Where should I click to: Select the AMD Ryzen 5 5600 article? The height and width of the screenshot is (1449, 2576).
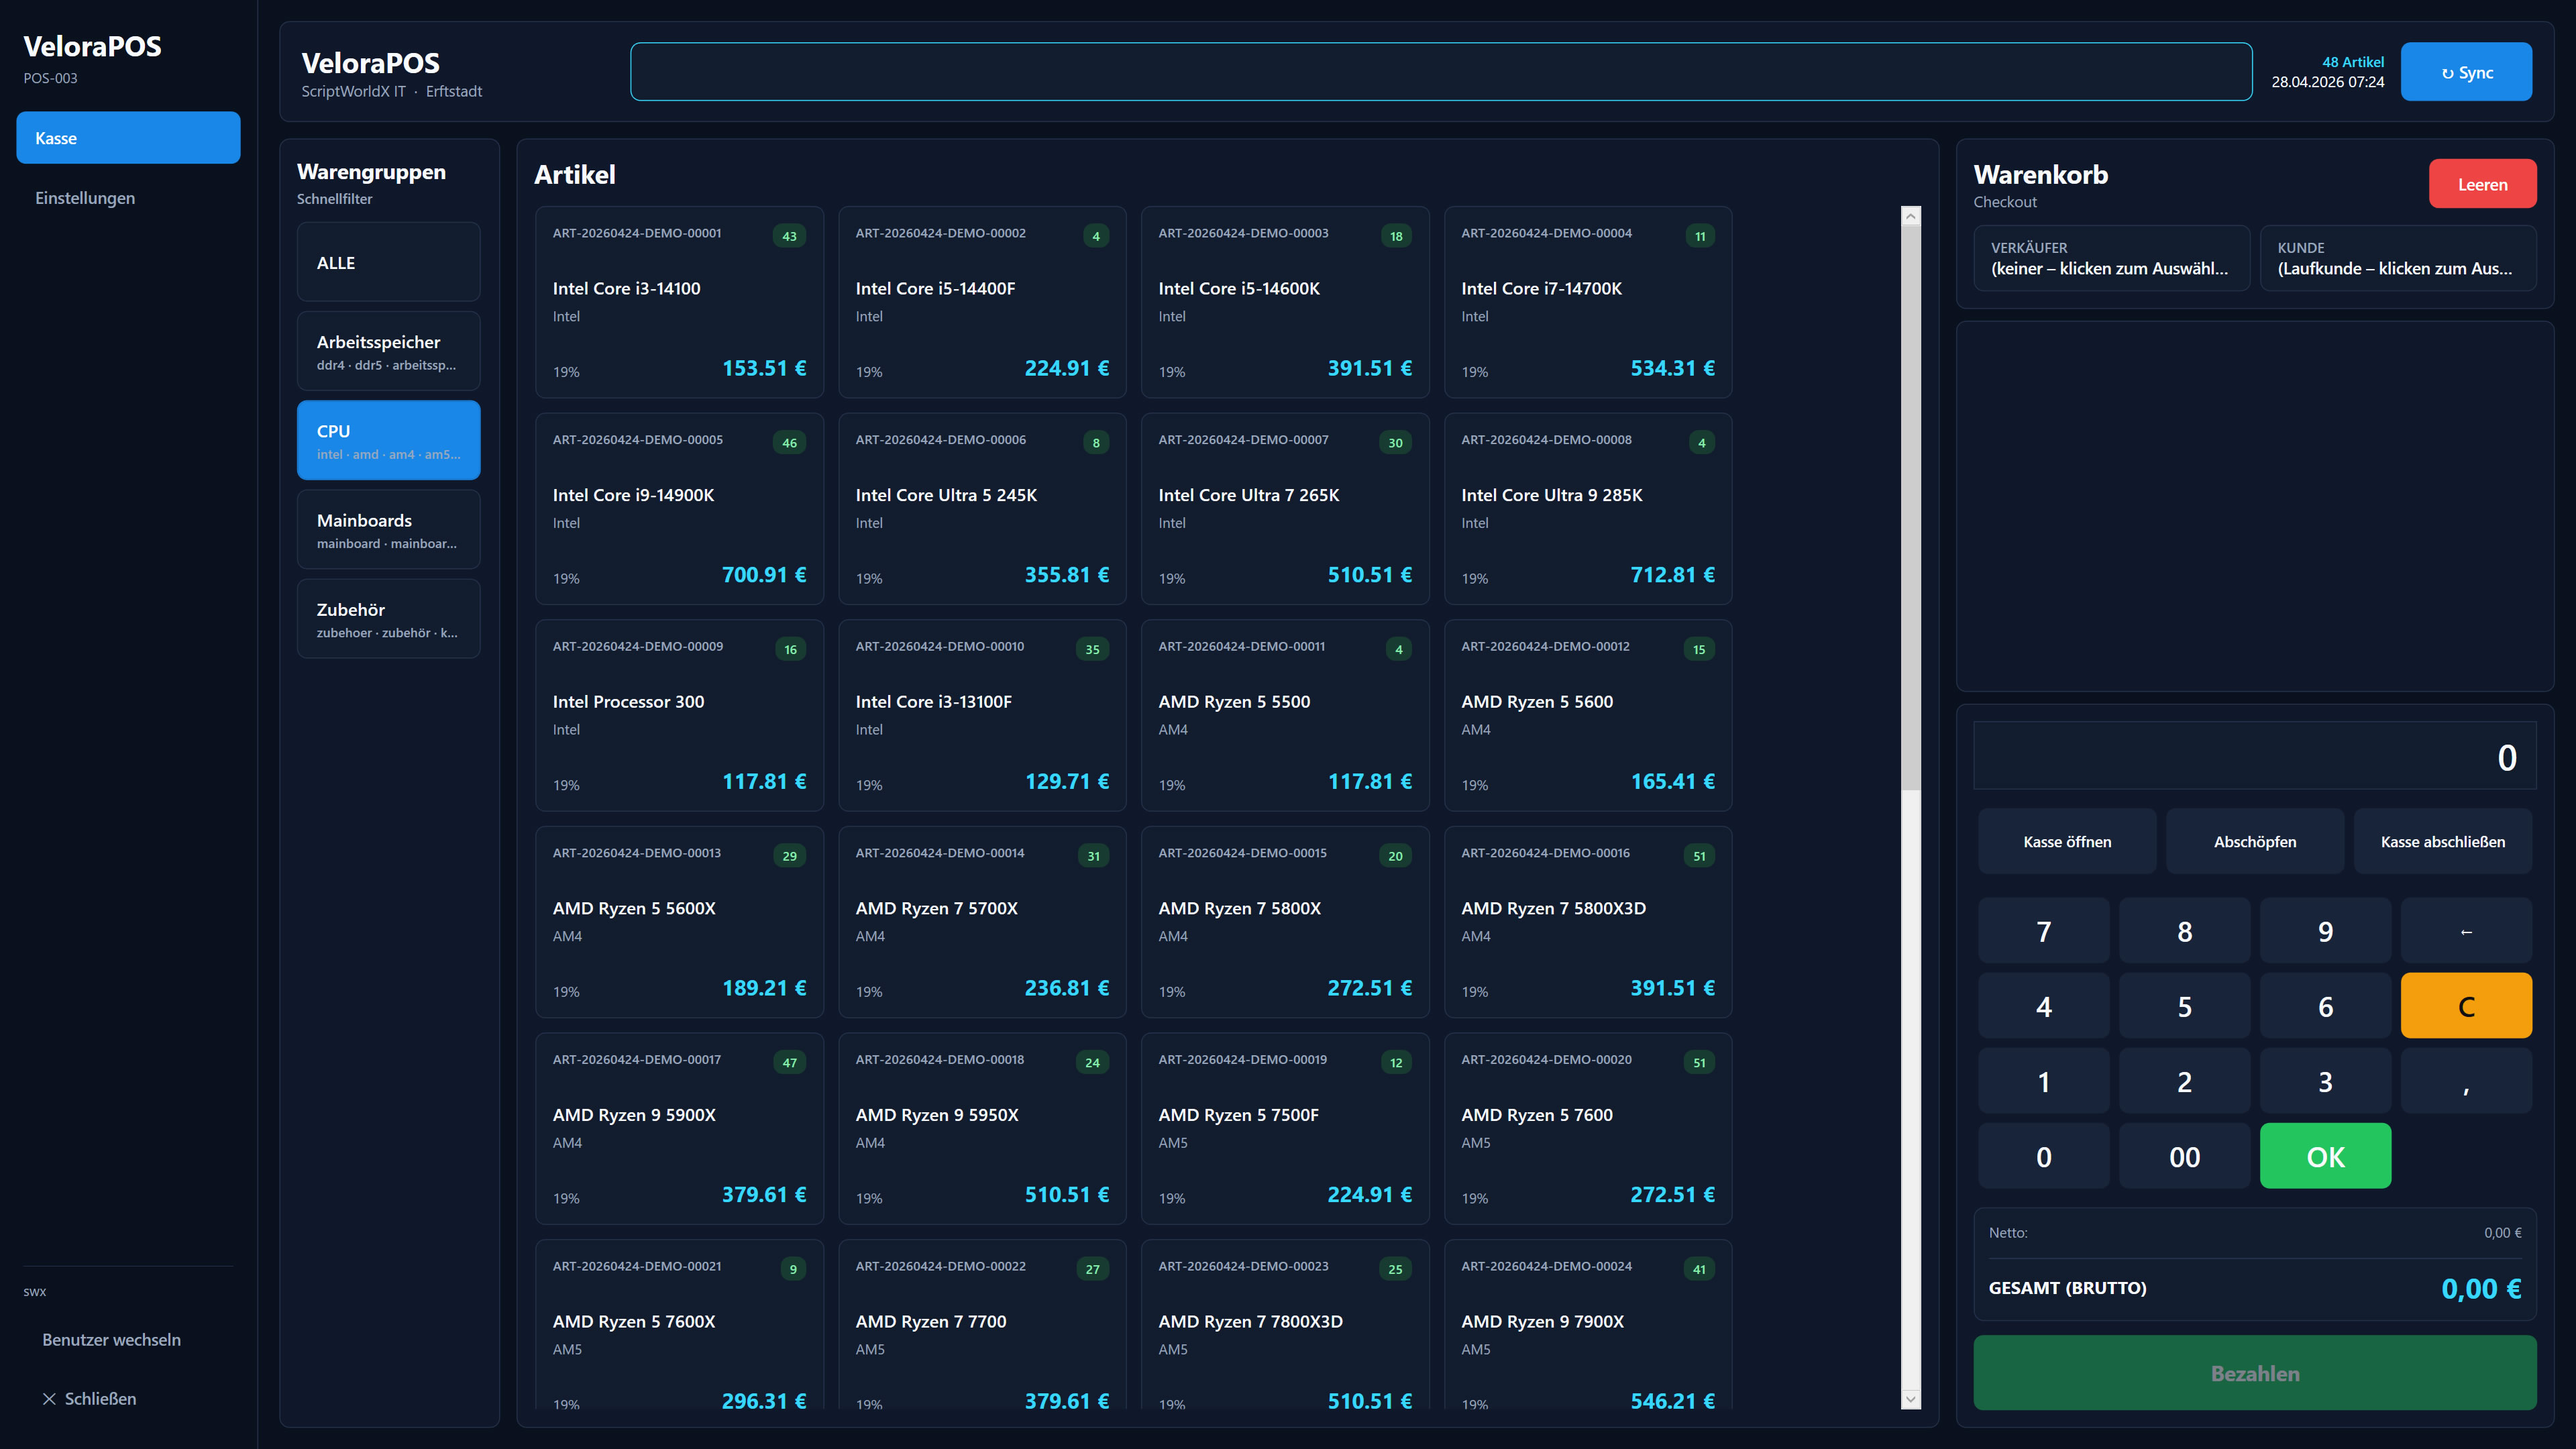[1588, 715]
